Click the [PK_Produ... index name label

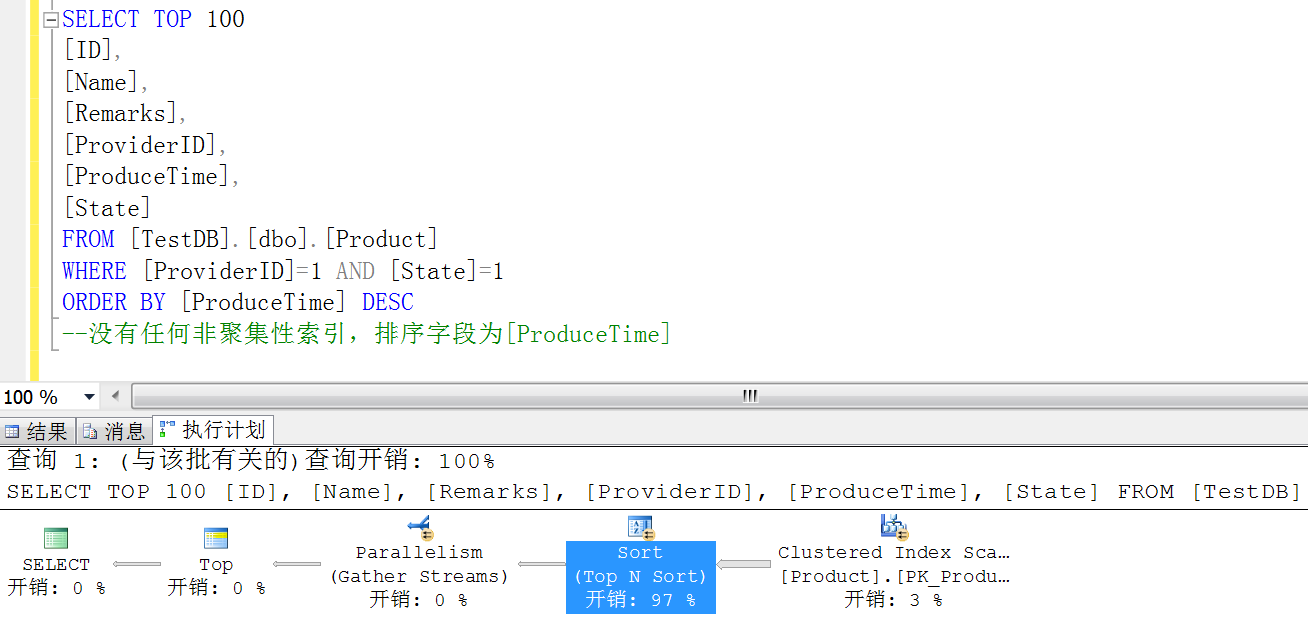point(894,576)
